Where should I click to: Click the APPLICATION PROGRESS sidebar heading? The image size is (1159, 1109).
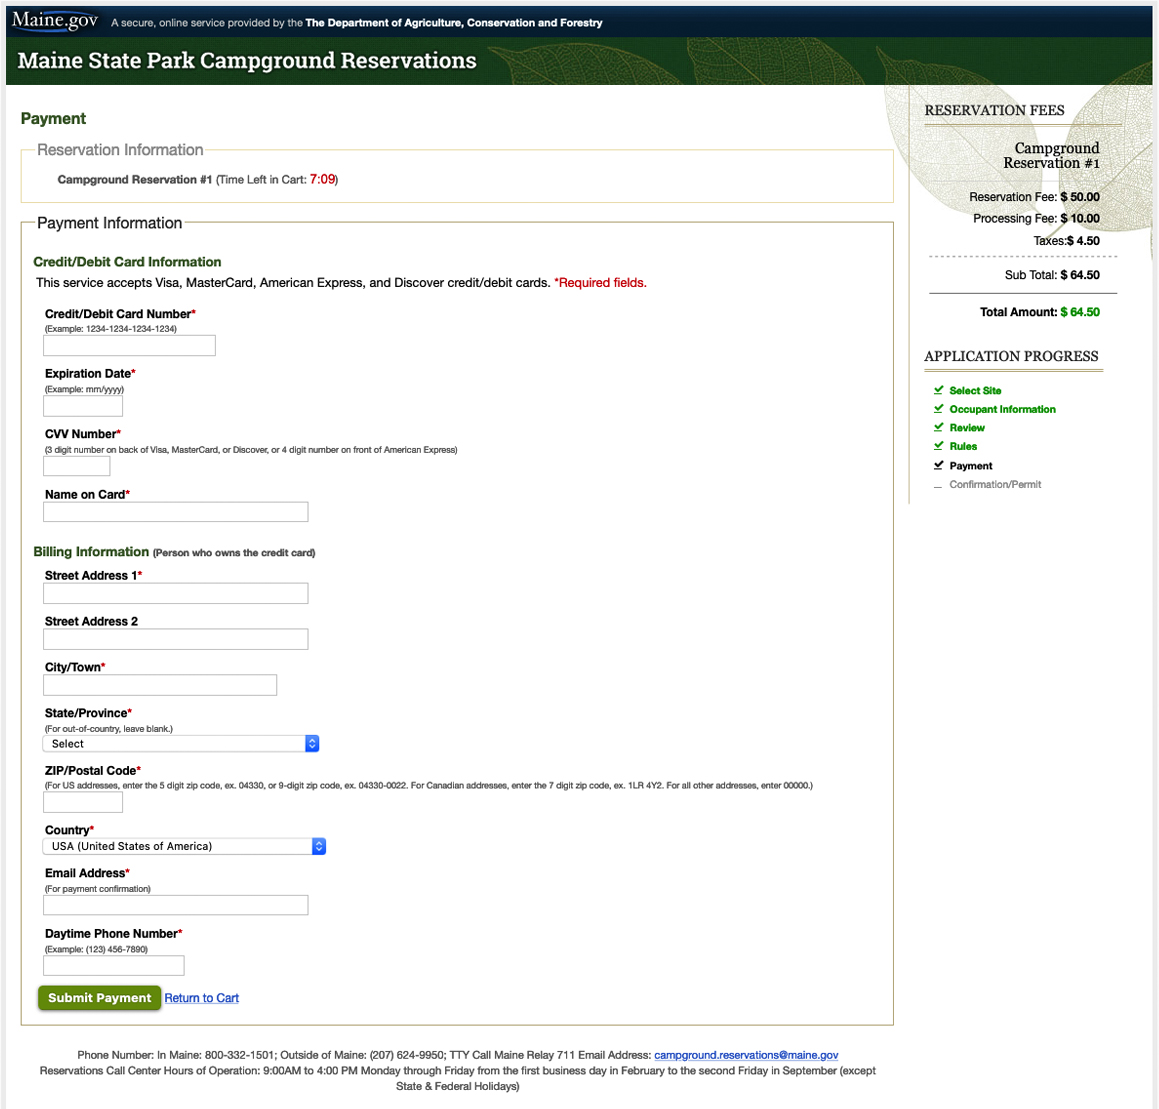click(1011, 356)
